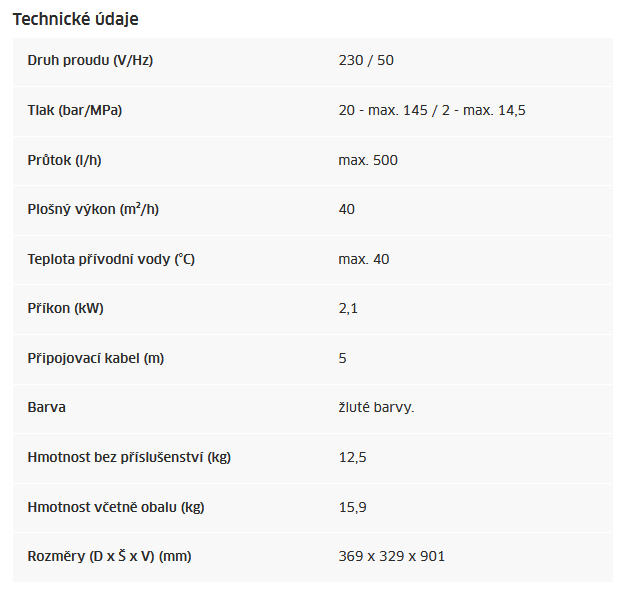Select Hmotnost včetně obalu (kg) label
This screenshot has height=599, width=626.
pyautogui.click(x=116, y=507)
